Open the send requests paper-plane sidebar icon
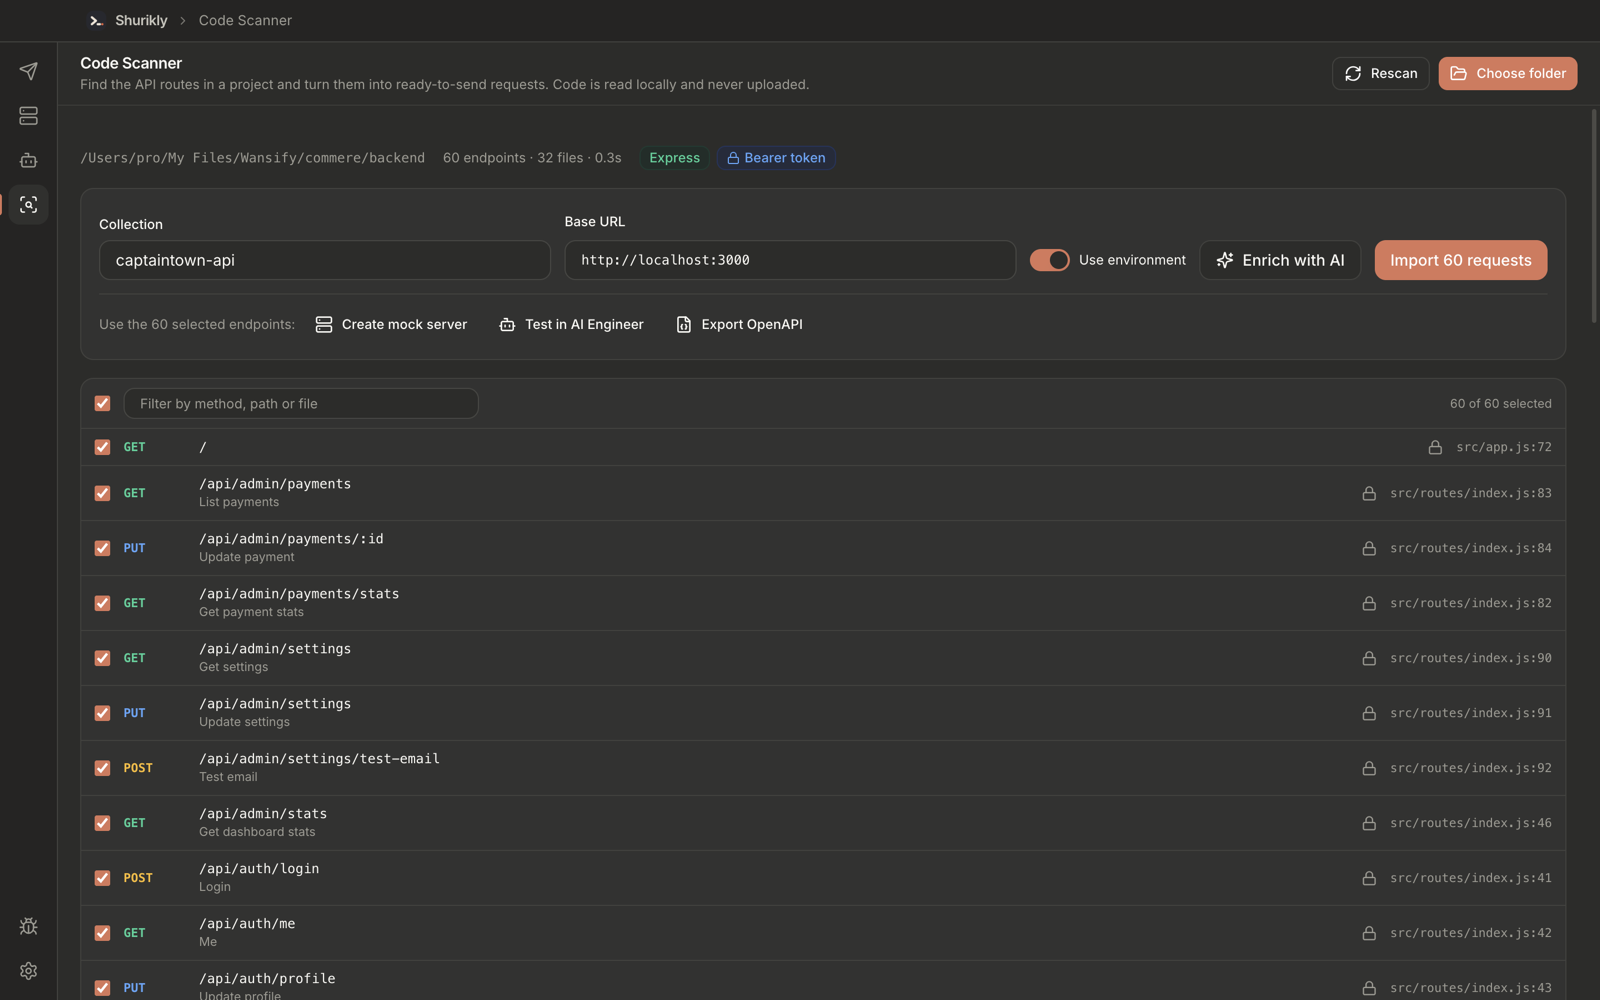Screen dimensions: 1600x1000 tap(28, 71)
